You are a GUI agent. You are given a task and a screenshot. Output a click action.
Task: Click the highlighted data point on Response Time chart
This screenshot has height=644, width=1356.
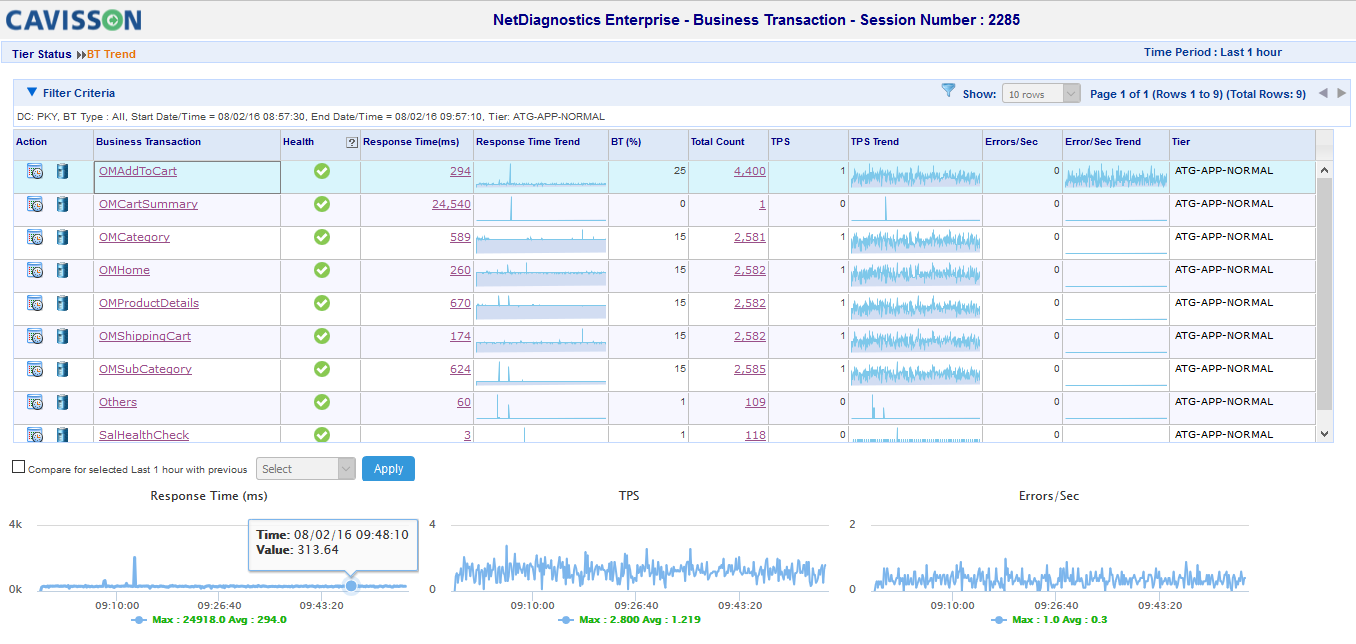pos(350,586)
